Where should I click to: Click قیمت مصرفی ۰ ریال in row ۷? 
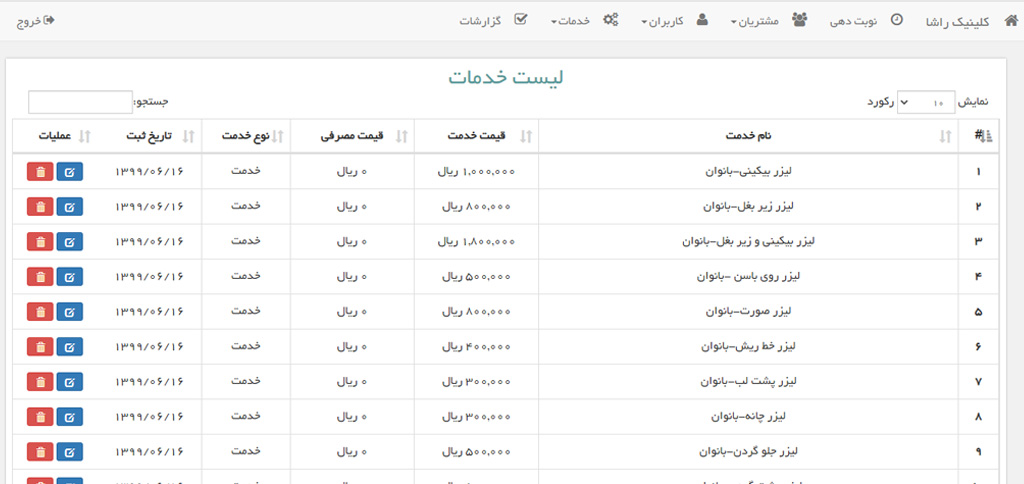352,381
